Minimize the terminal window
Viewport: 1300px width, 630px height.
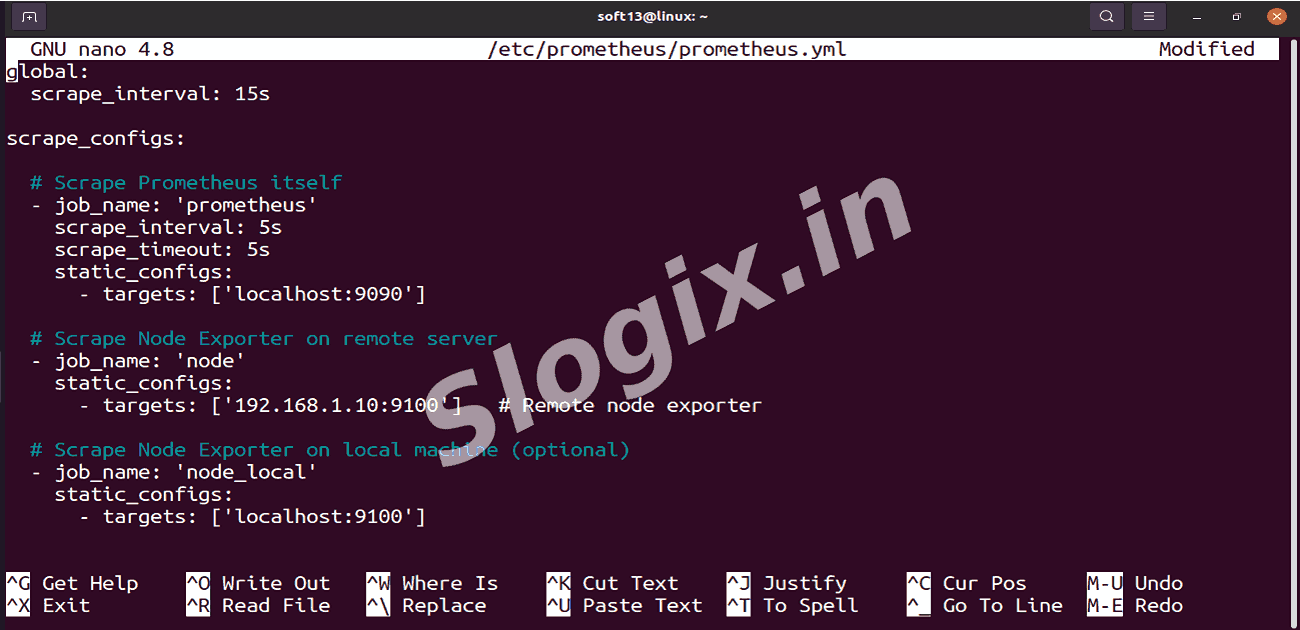[x=1198, y=17]
